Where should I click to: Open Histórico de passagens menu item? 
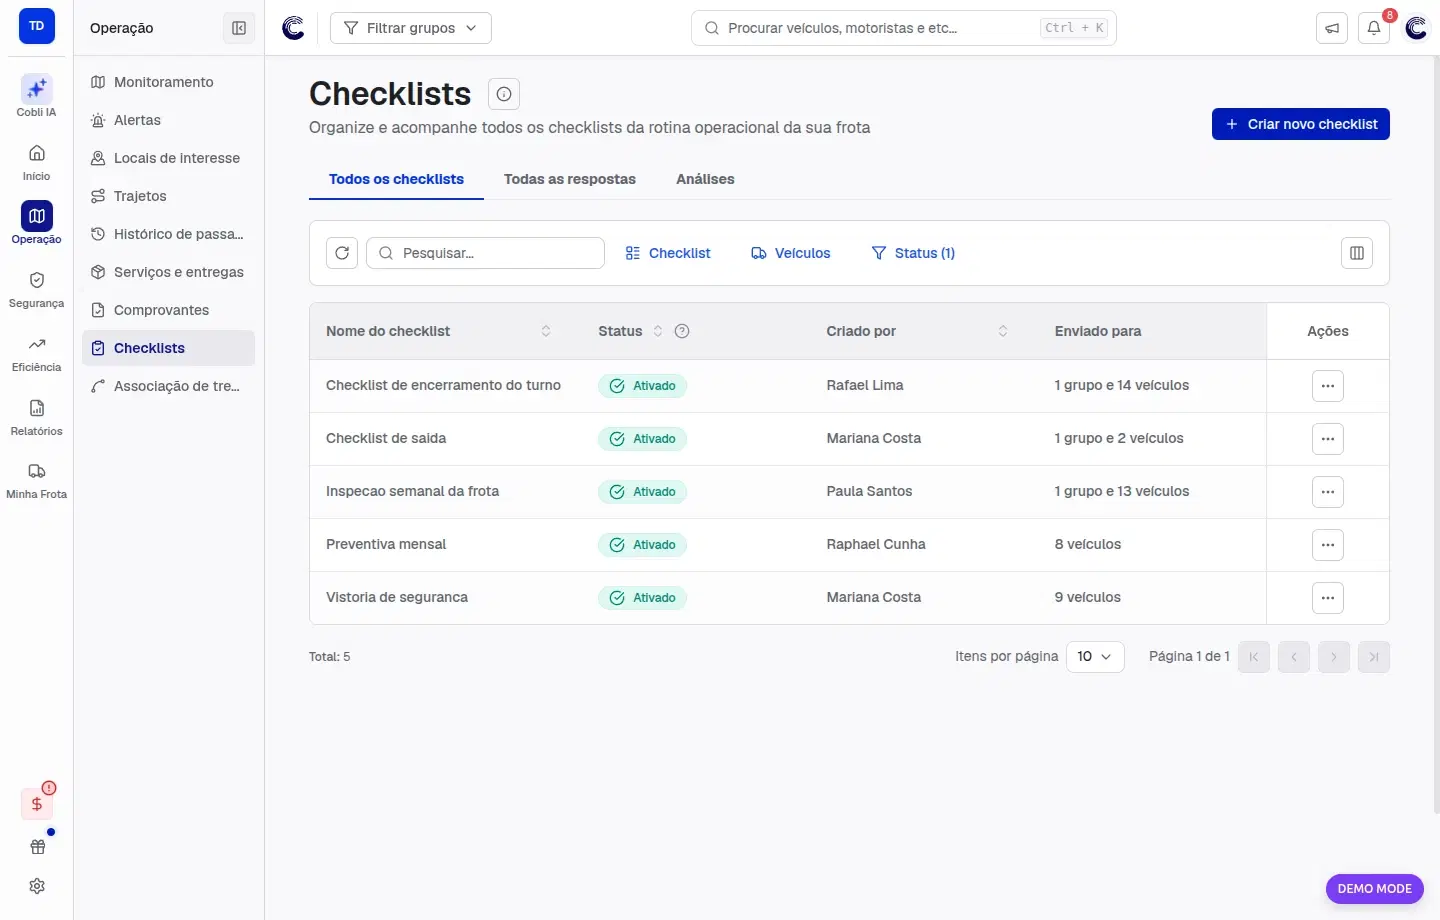[168, 234]
